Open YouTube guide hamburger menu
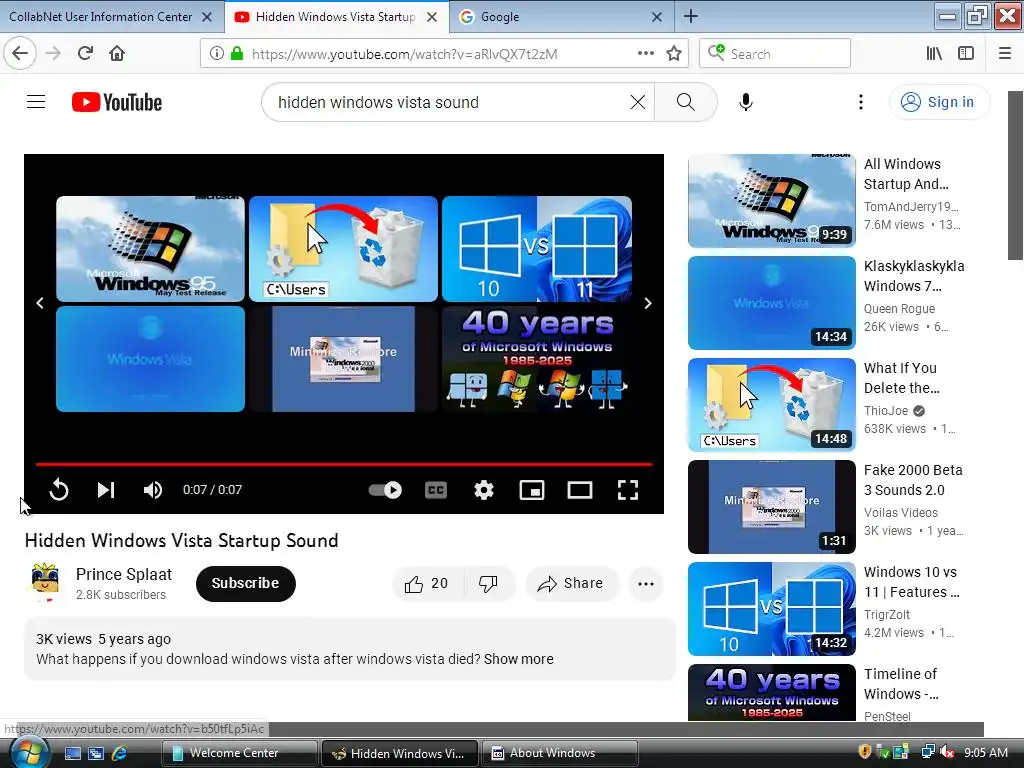Screen dimensions: 1024x768 point(36,102)
